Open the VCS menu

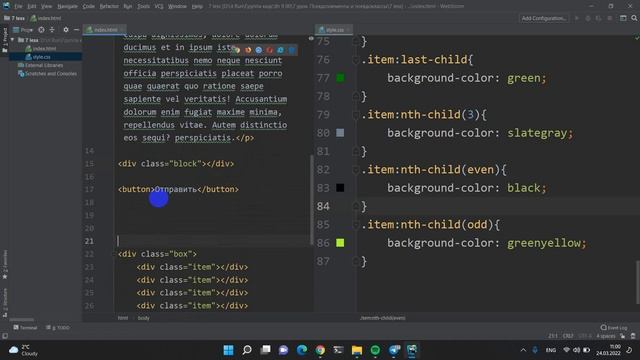pos(159,6)
